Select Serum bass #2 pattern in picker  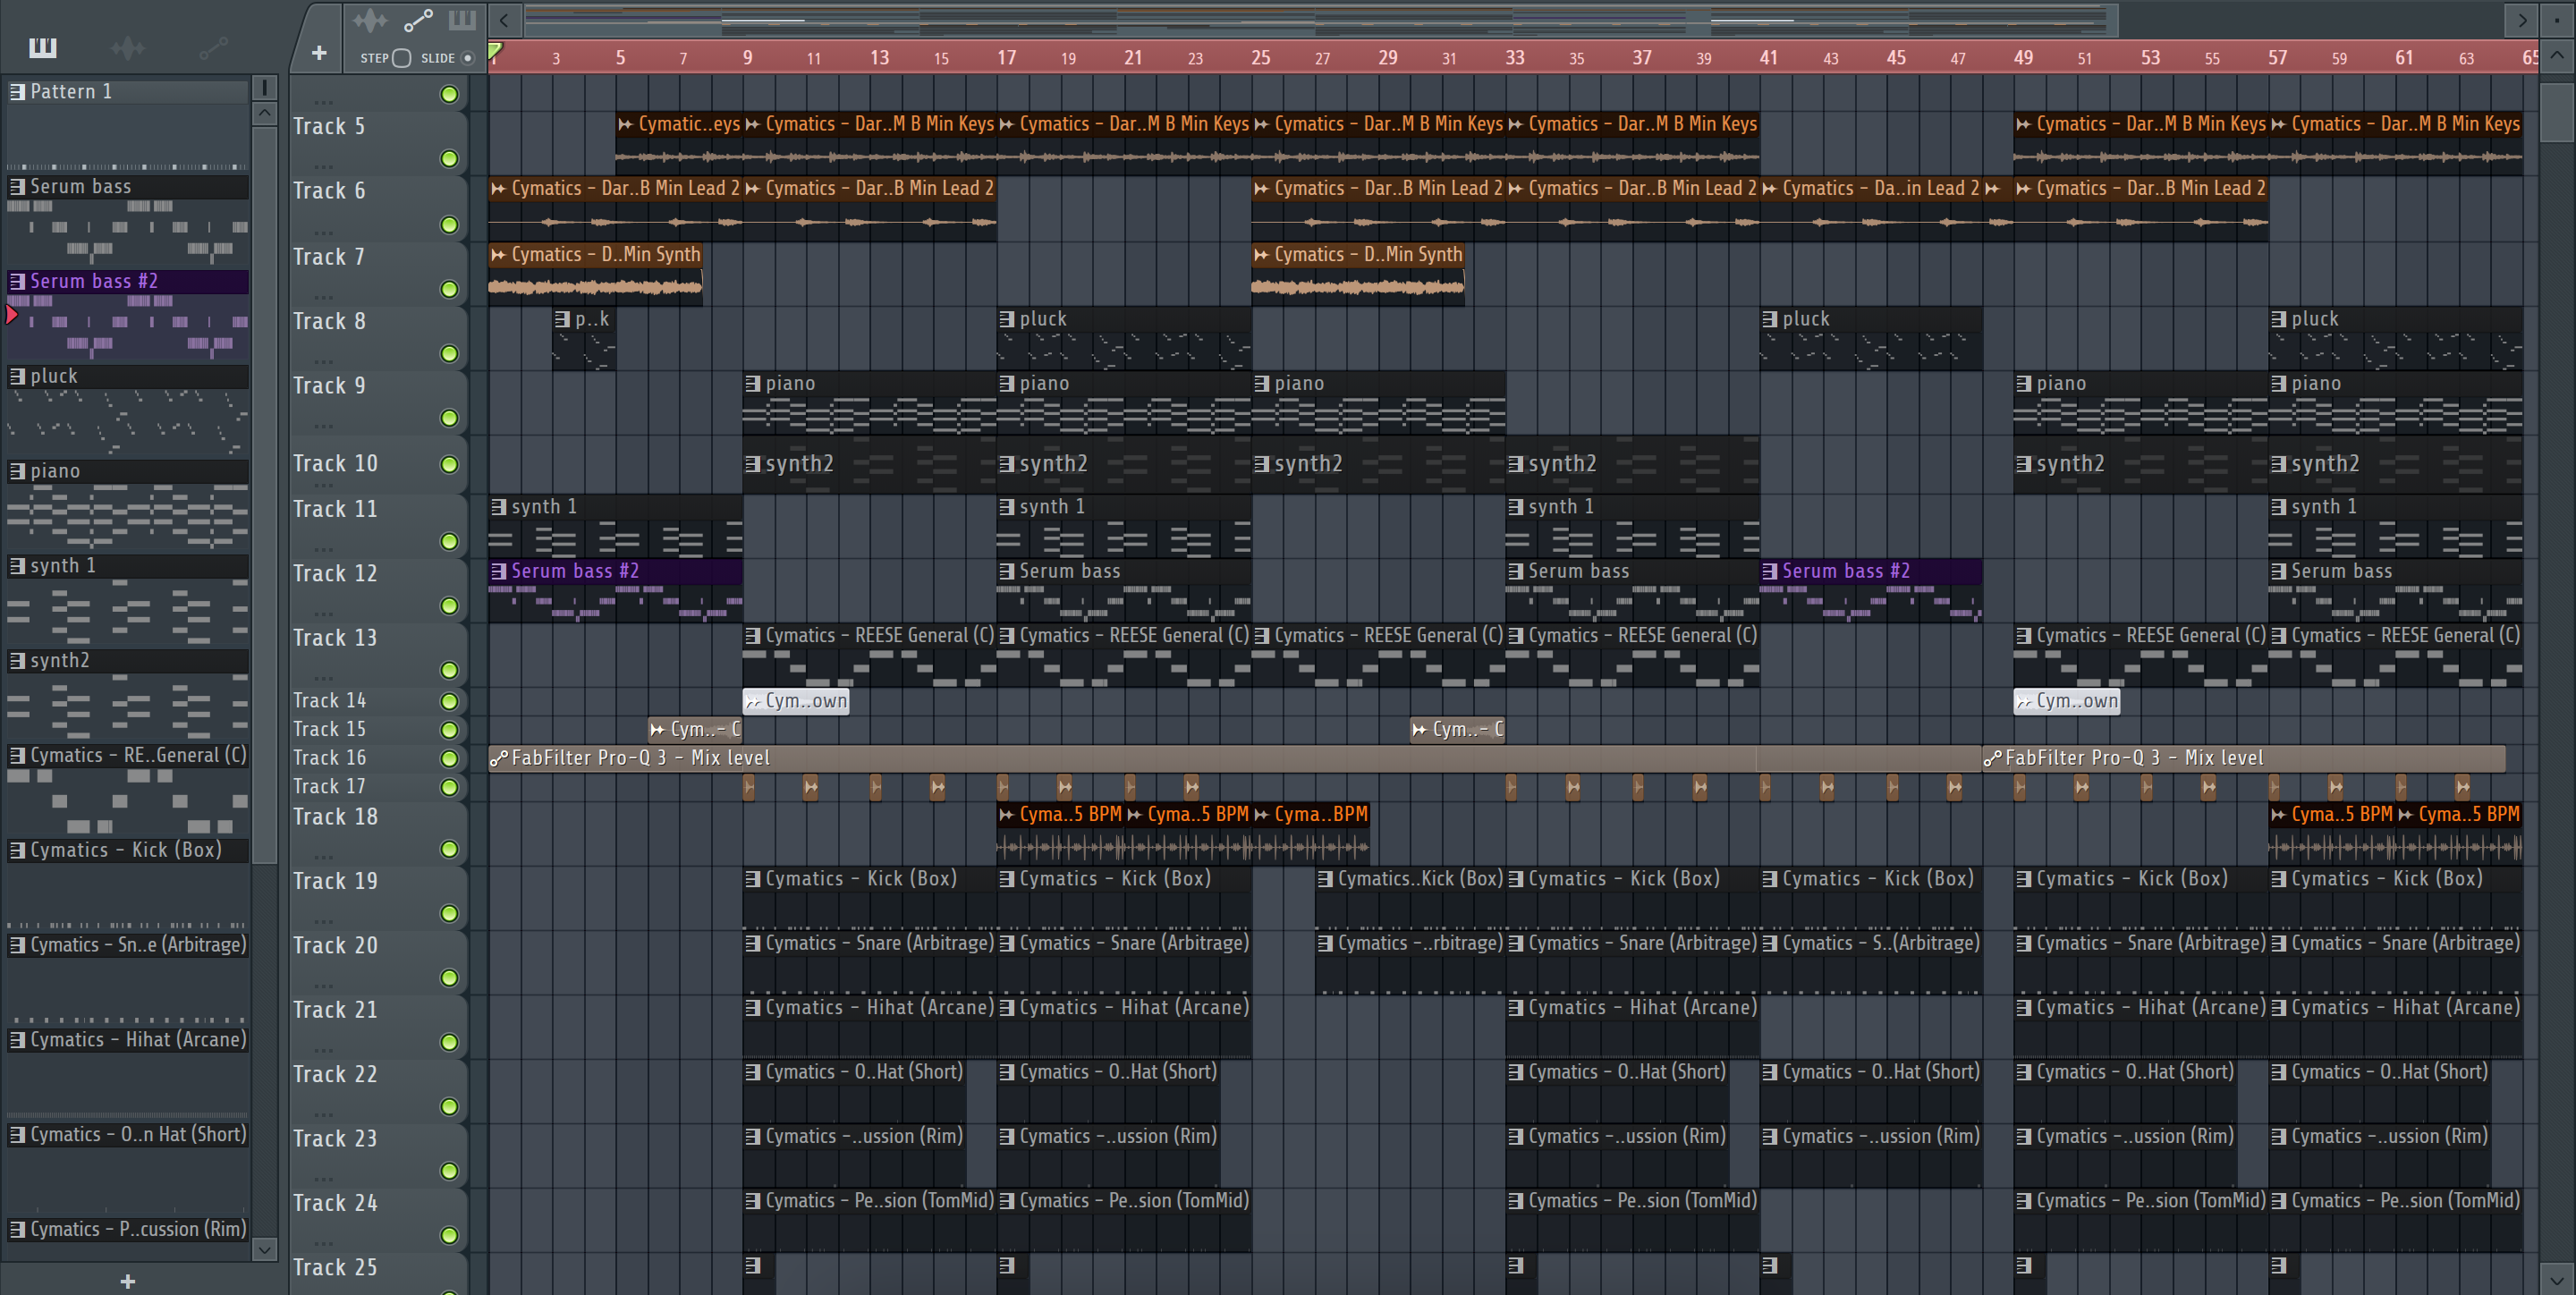(x=127, y=281)
